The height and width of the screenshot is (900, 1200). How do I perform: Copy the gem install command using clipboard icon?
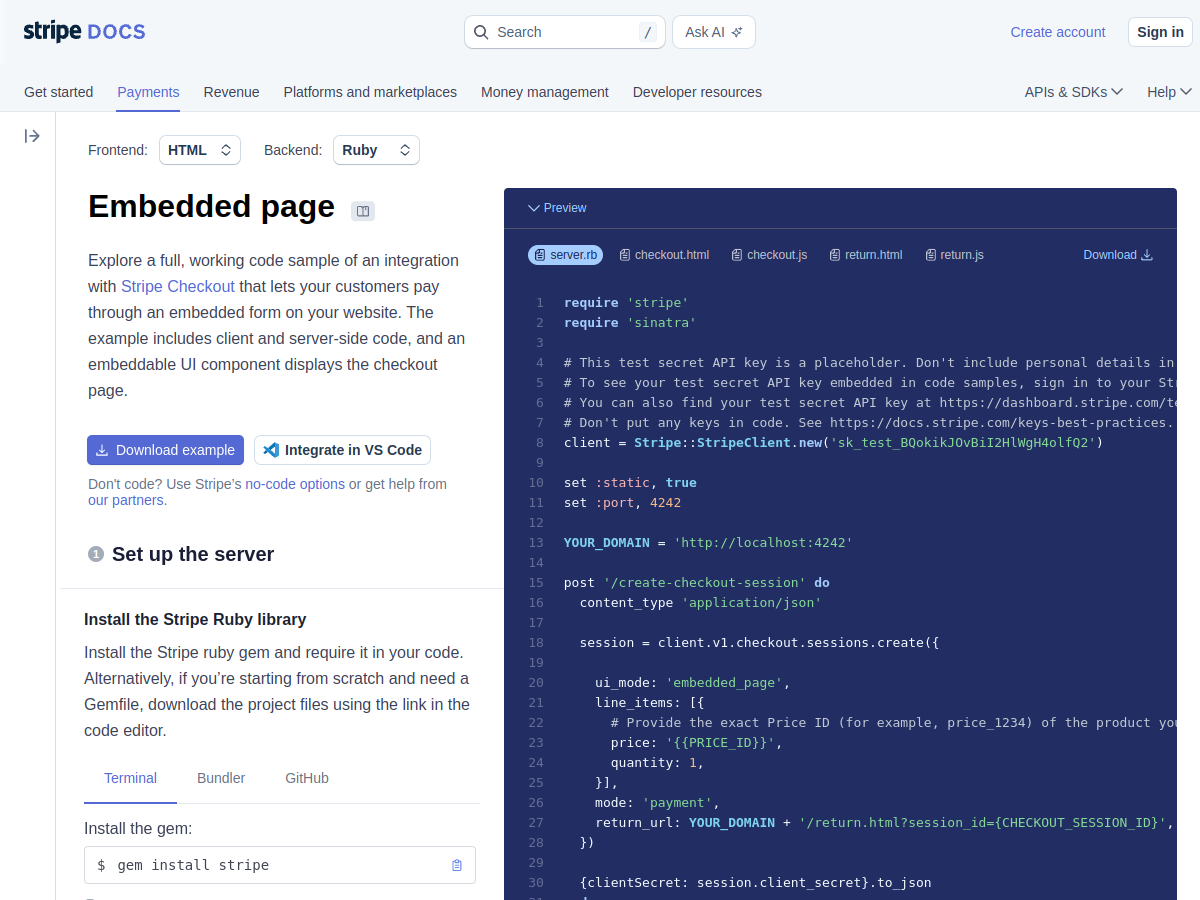point(457,864)
